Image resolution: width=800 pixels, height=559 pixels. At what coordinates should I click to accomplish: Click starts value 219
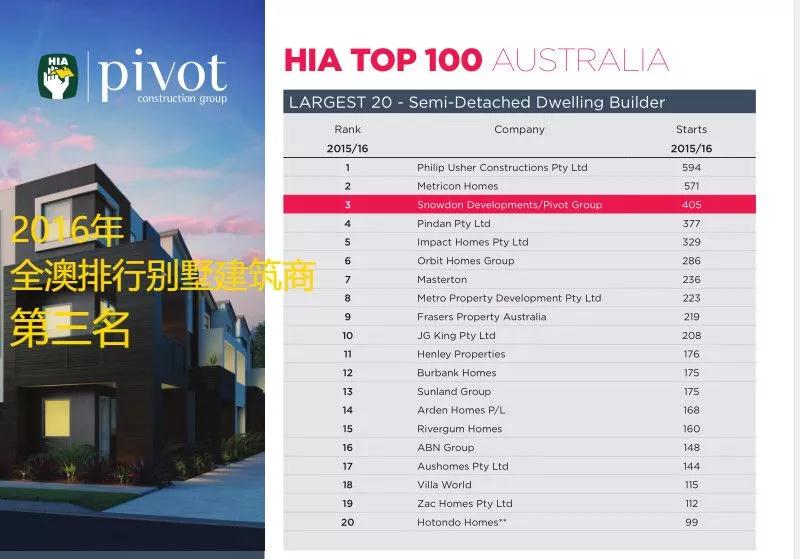coord(691,317)
